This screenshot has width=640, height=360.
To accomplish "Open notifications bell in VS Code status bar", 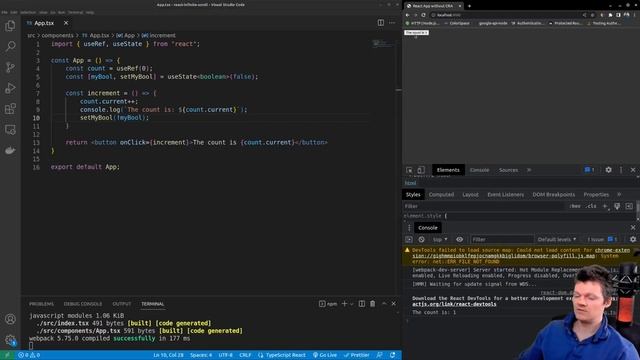I will (392, 355).
